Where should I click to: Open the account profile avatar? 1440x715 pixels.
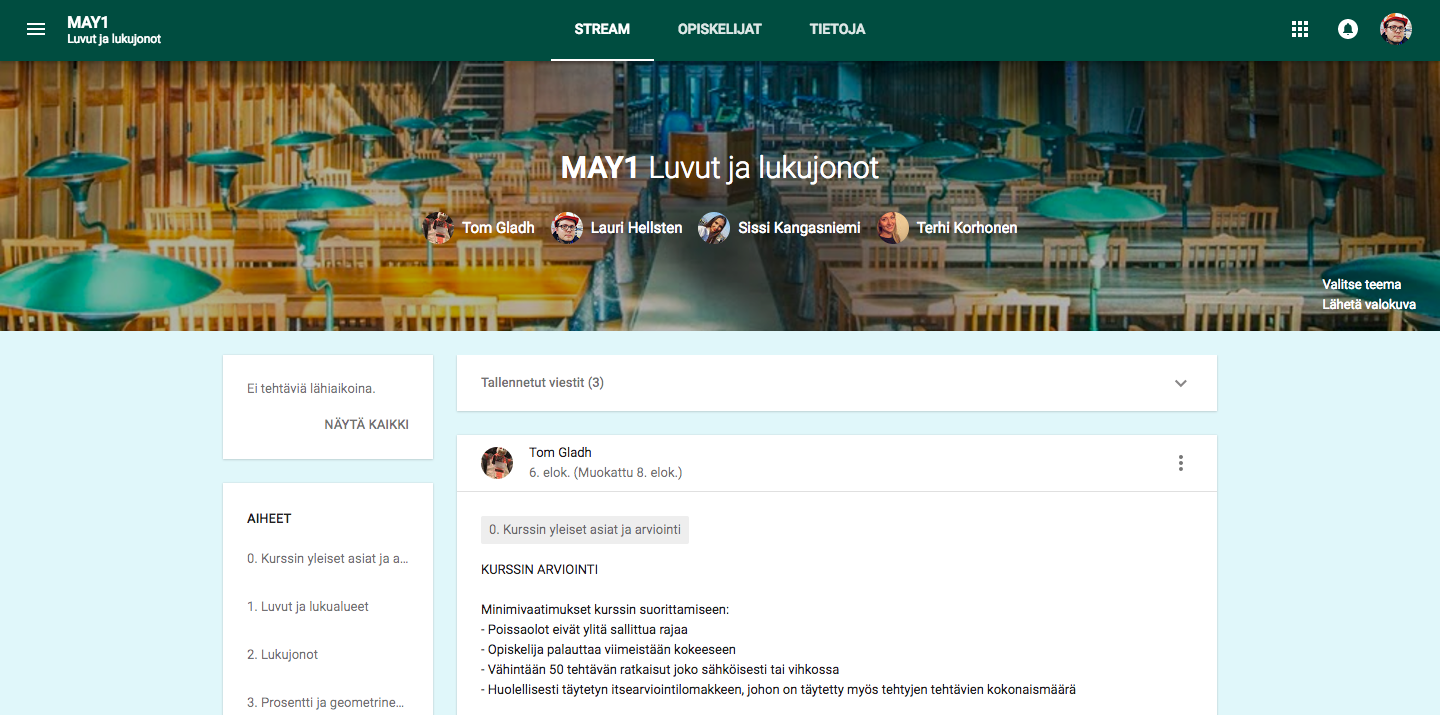(x=1396, y=29)
